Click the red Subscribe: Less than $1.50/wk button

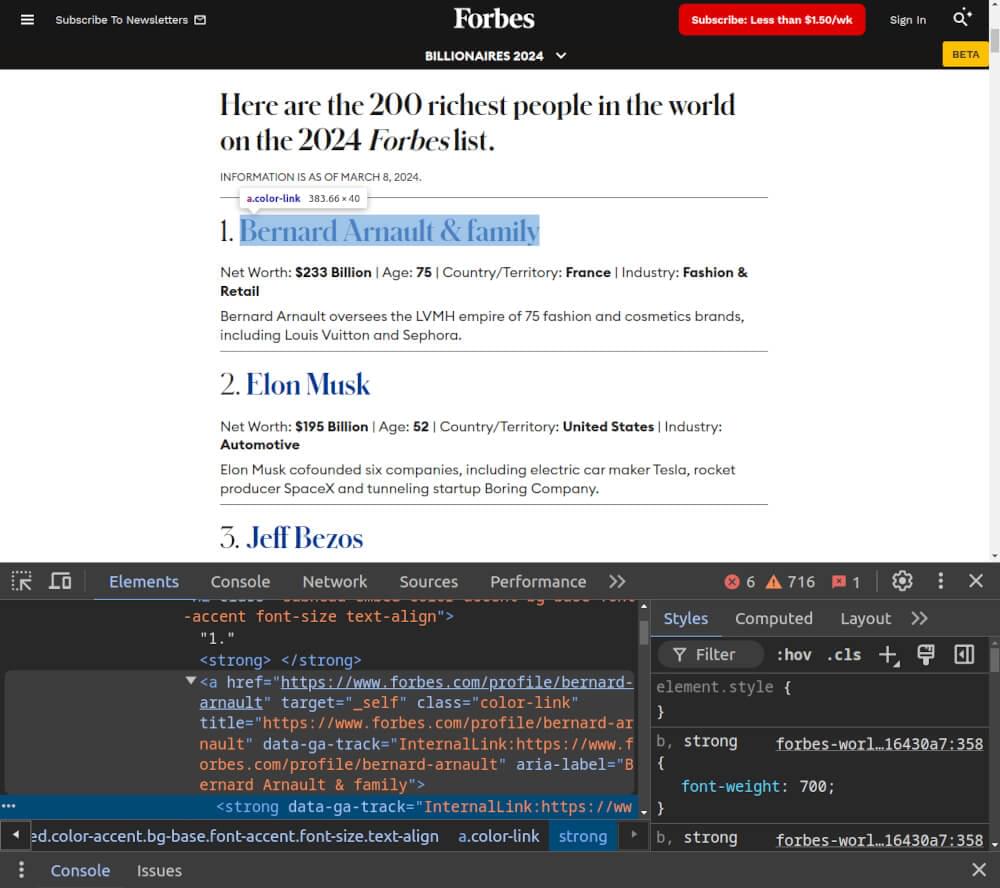coord(771,19)
